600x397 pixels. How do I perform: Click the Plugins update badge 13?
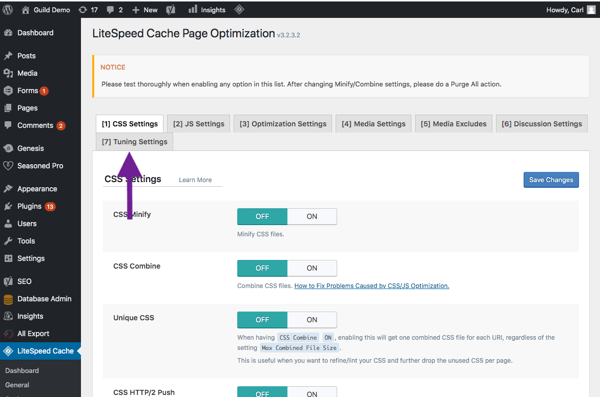coord(50,206)
